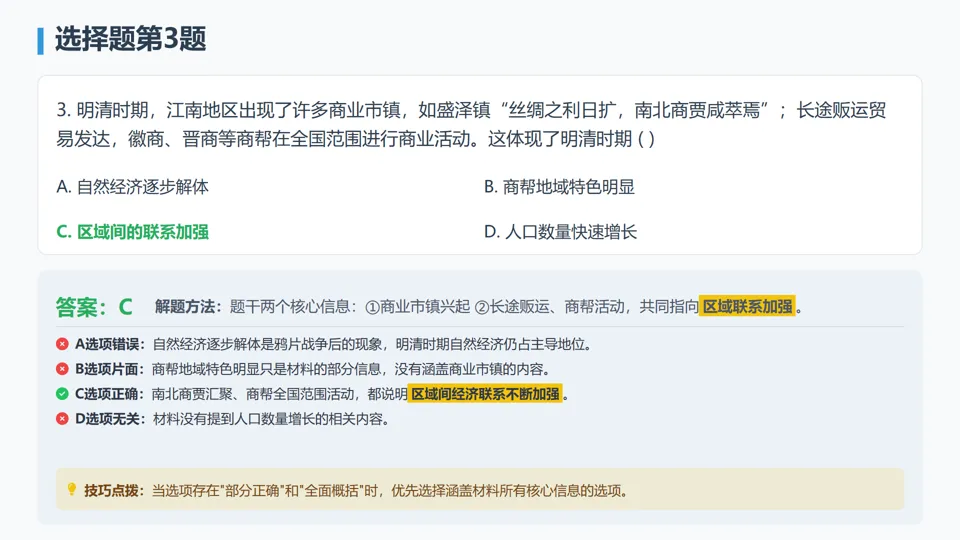Select option C 区域间的联系加强
Viewport: 960px width, 540px height.
point(132,232)
